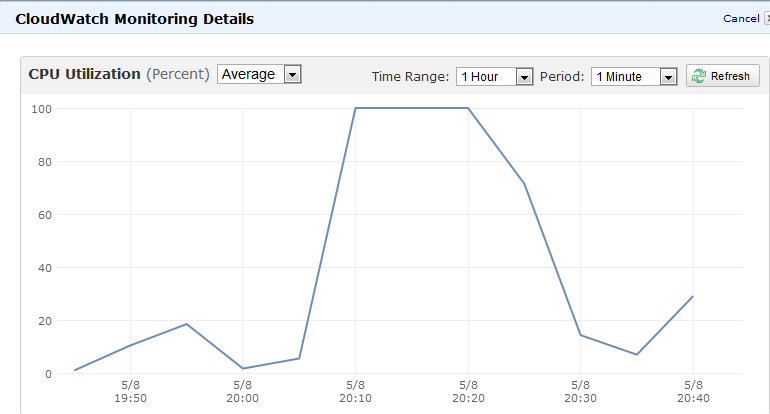Click the (Percent) unit label
The width and height of the screenshot is (770, 414).
tap(178, 74)
